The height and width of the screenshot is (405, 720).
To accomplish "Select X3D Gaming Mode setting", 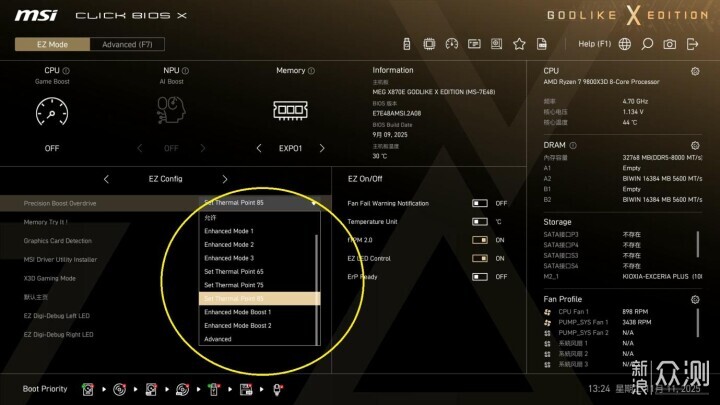I will click(x=50, y=278).
